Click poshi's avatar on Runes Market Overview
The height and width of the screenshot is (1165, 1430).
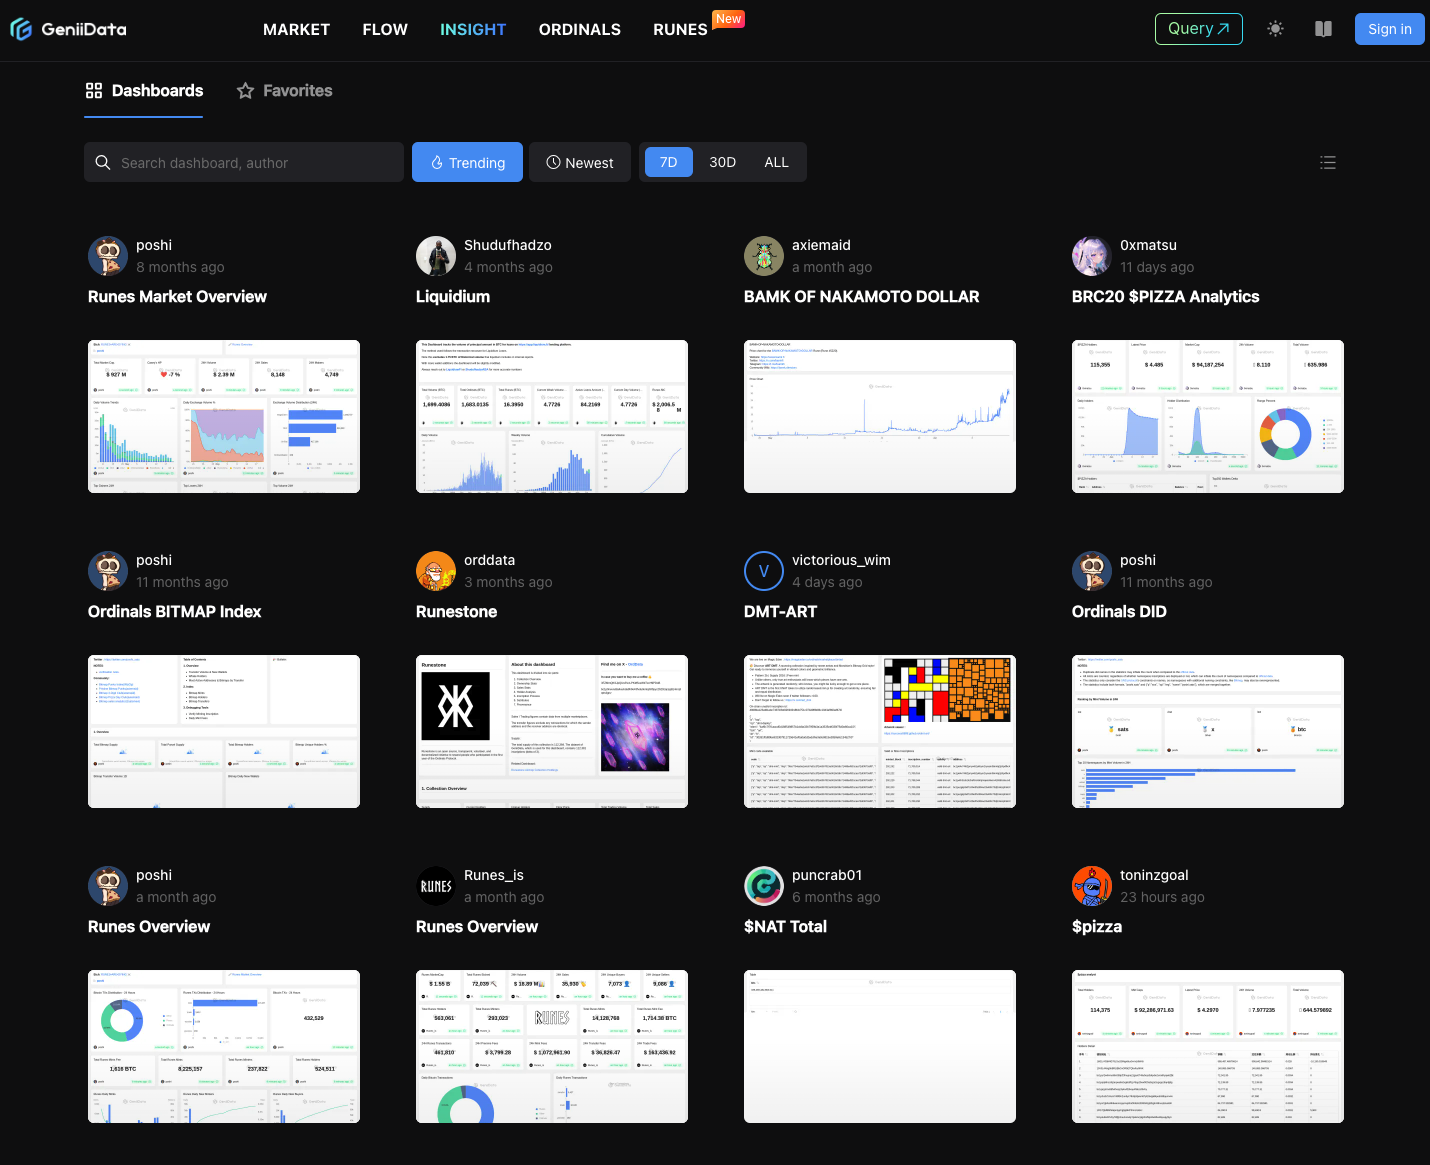tap(108, 256)
